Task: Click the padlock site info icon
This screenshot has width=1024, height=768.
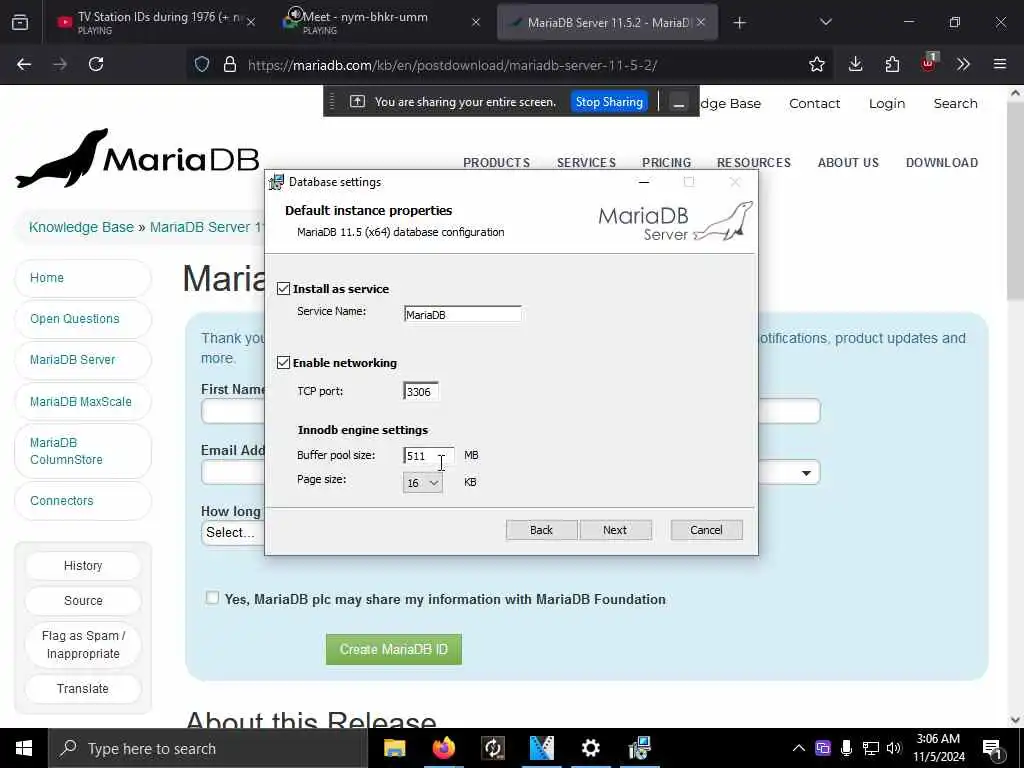Action: (230, 65)
